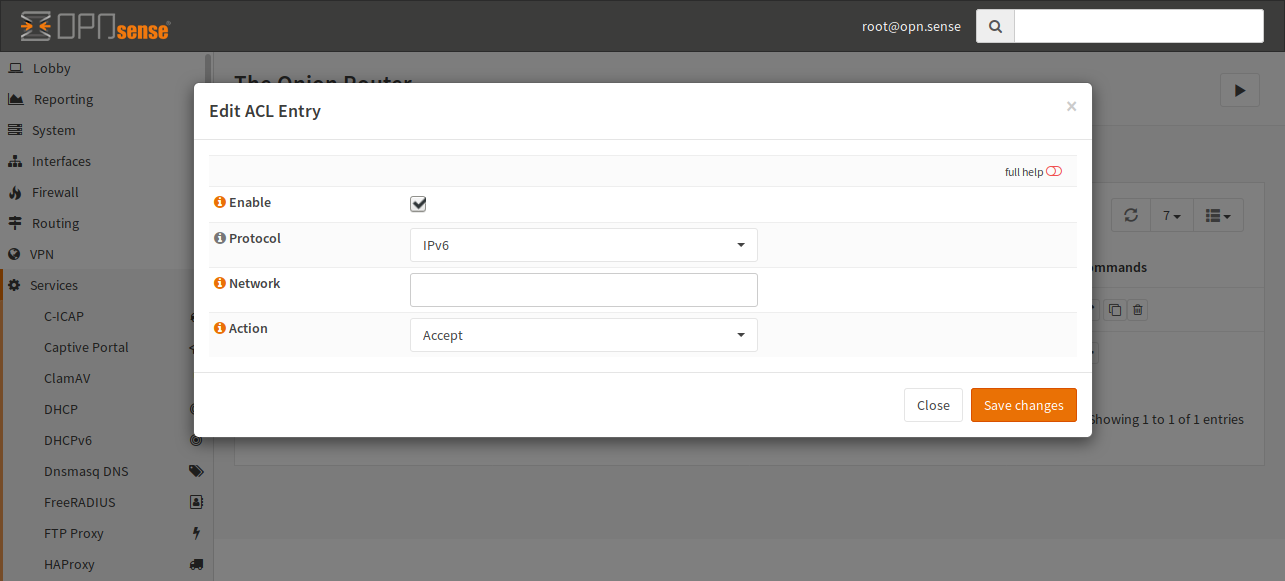Click the refresh grid icon
Image resolution: width=1285 pixels, height=581 pixels.
tap(1131, 215)
